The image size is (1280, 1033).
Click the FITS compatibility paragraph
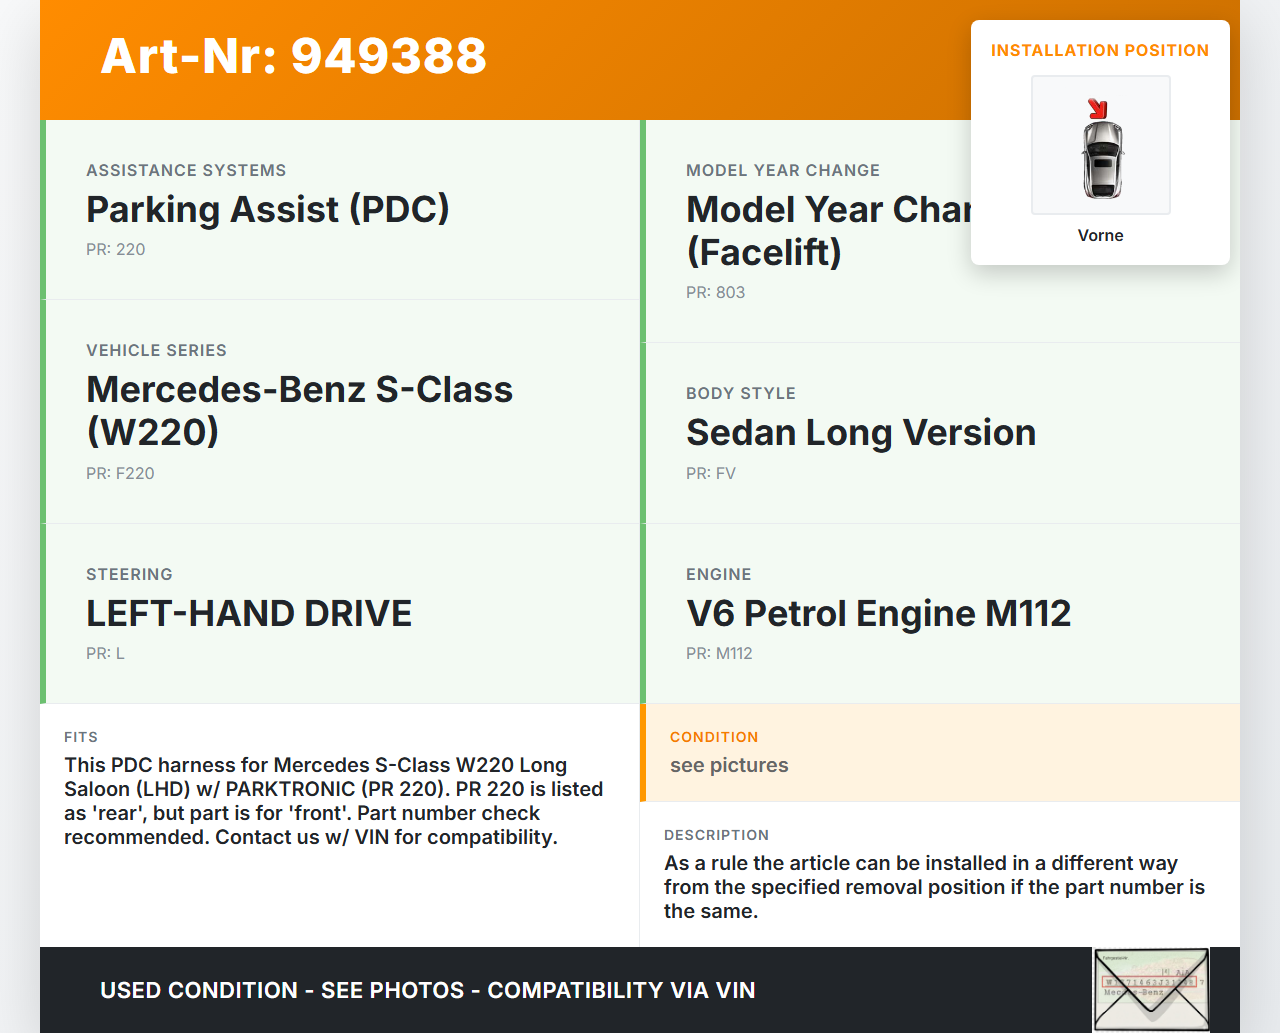333,801
